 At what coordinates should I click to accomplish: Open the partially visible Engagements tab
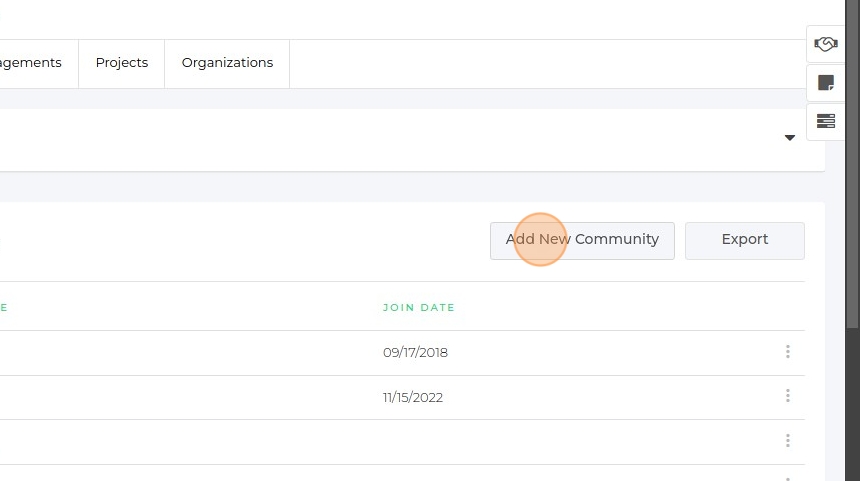32,63
